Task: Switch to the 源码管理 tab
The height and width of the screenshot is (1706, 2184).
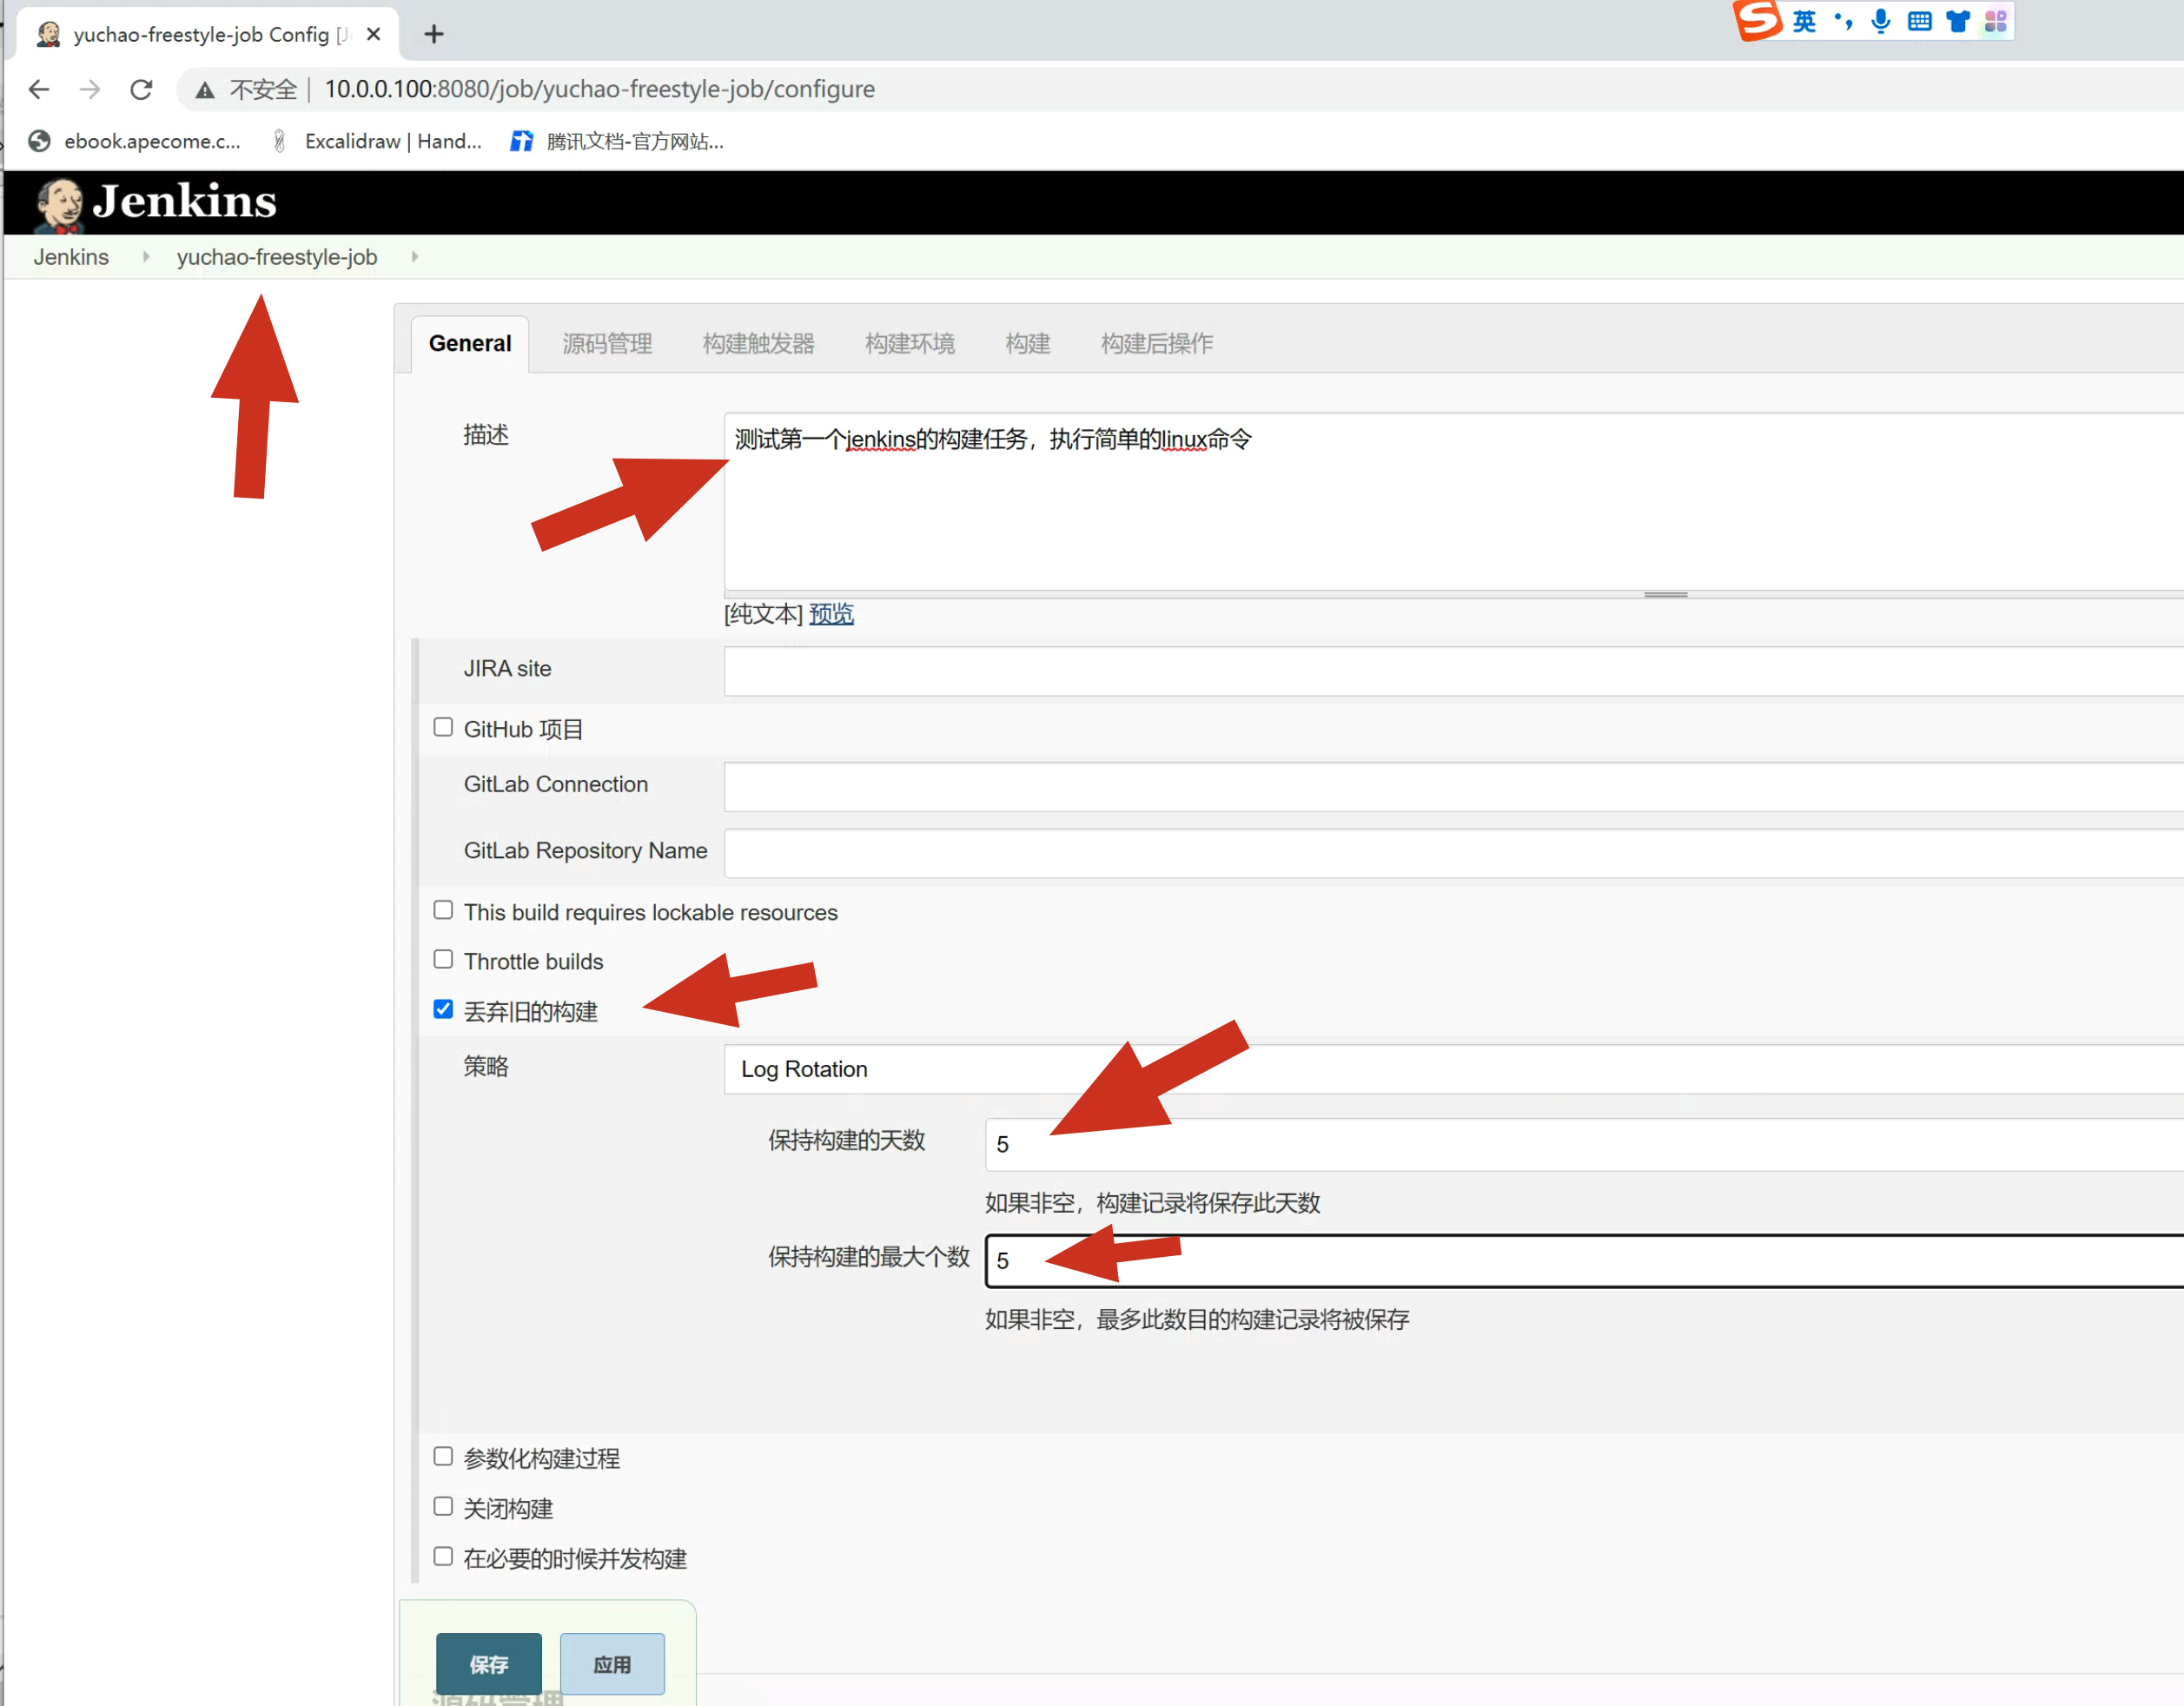Action: coord(606,344)
